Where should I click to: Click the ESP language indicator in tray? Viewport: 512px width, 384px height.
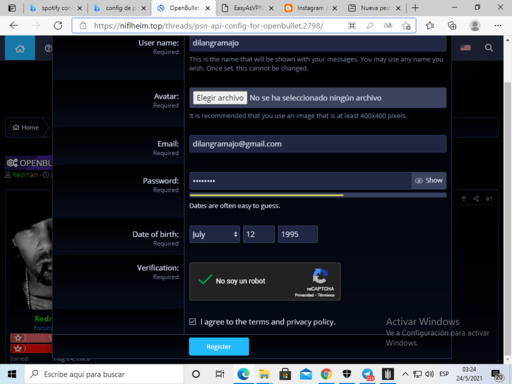click(x=444, y=374)
